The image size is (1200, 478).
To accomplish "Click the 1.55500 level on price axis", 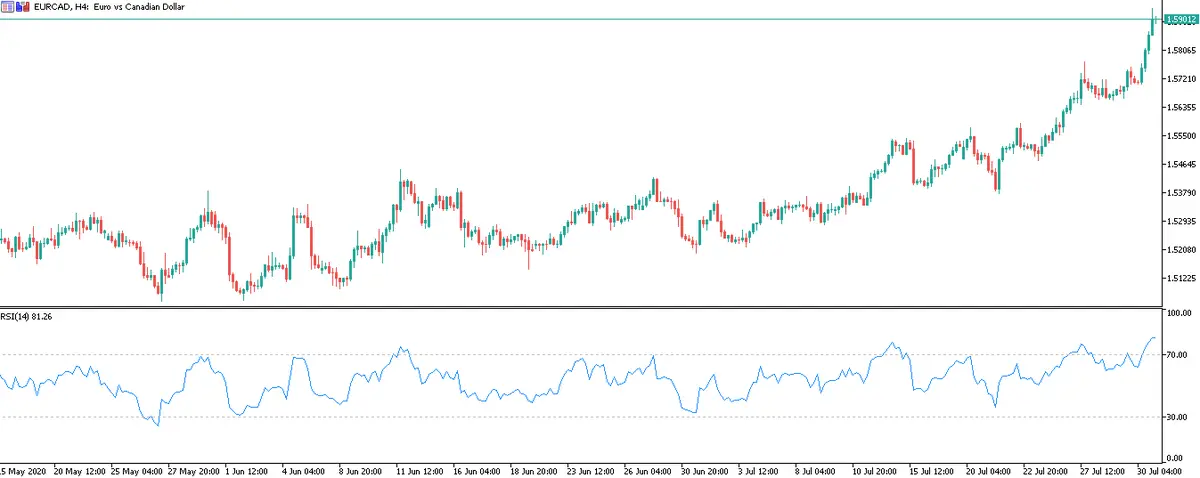I will (1182, 135).
